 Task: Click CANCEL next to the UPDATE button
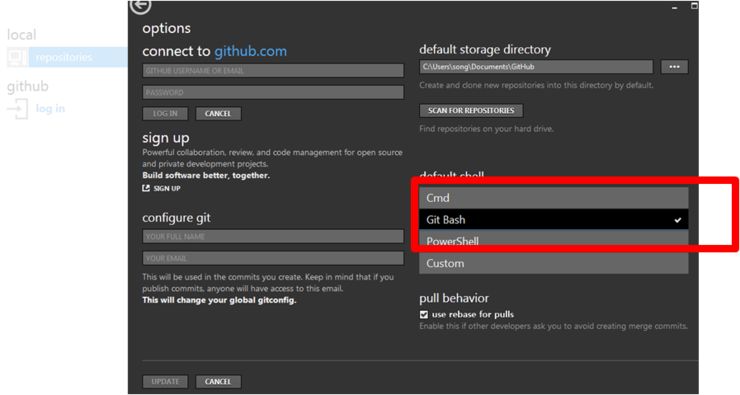[218, 382]
